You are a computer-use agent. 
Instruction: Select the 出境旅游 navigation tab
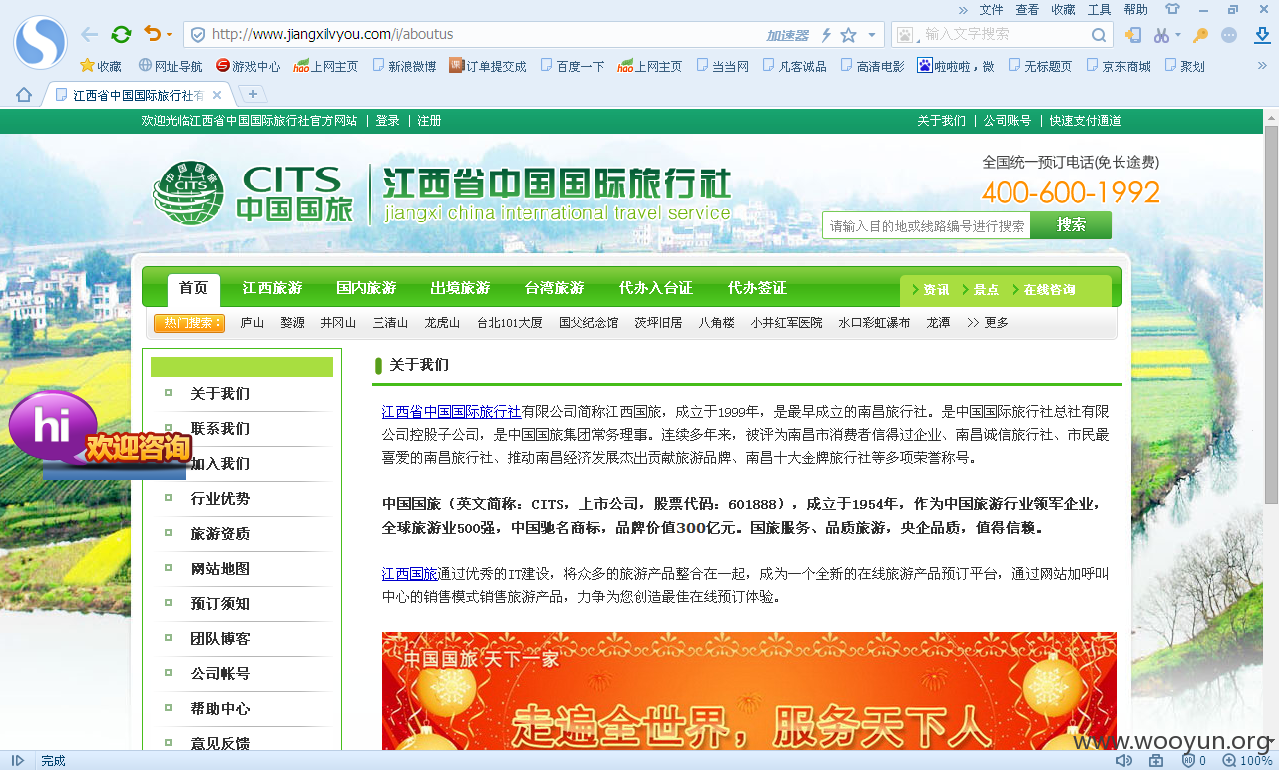coord(460,288)
